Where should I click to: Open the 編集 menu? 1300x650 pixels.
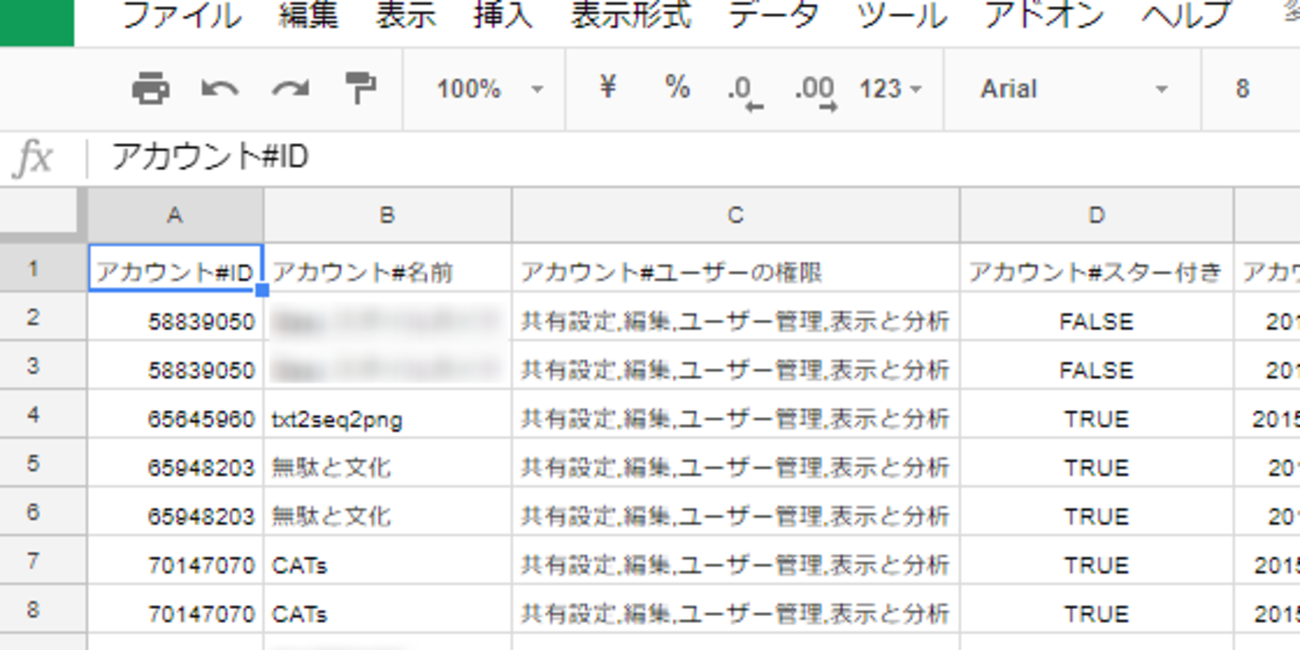(x=309, y=16)
